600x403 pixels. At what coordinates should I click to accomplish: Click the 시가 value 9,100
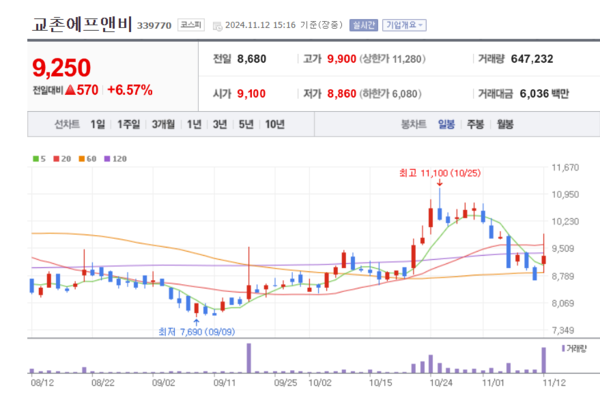pos(251,94)
